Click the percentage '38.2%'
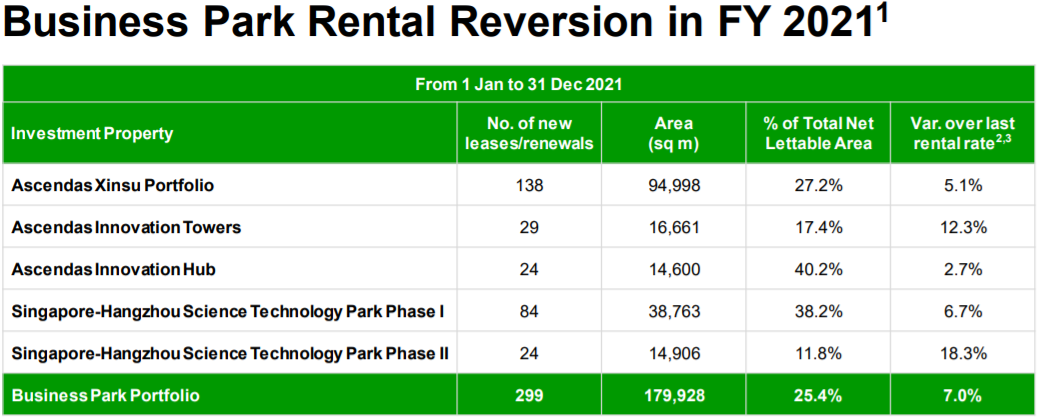Screen dimensions: 1037x418 tap(818, 312)
